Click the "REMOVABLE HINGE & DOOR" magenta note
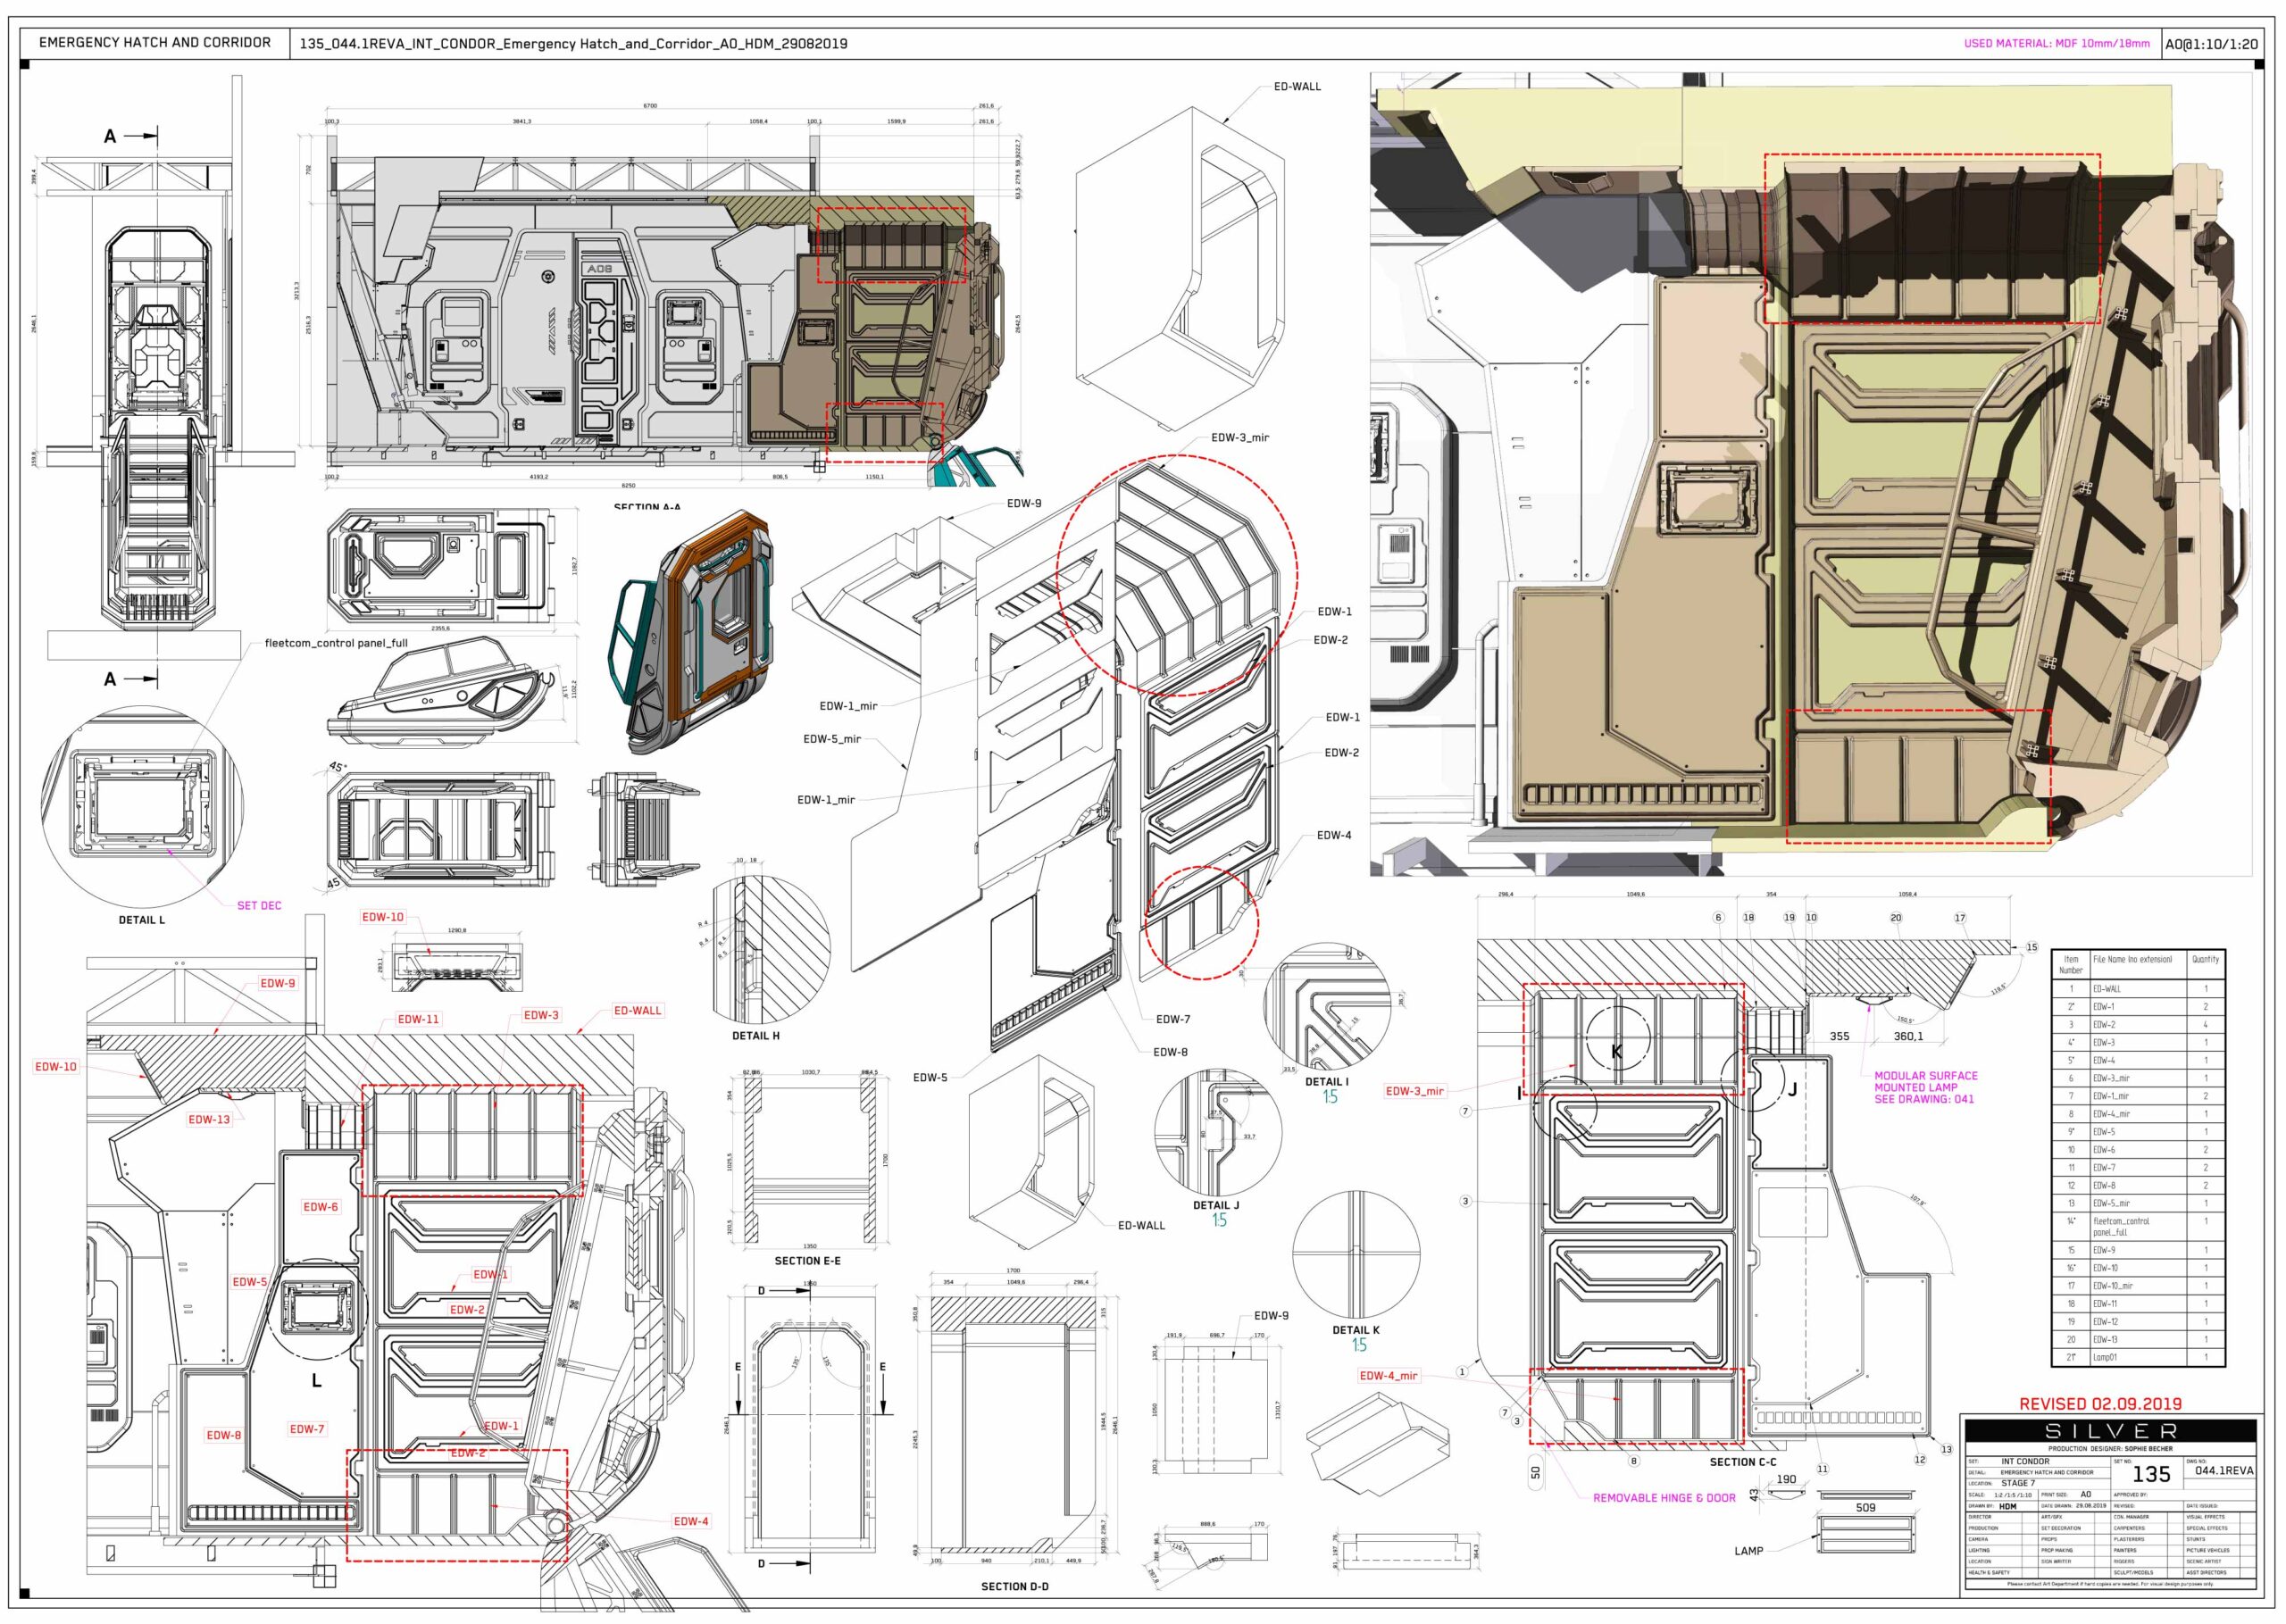The height and width of the screenshot is (1624, 2286). (x=1664, y=1498)
